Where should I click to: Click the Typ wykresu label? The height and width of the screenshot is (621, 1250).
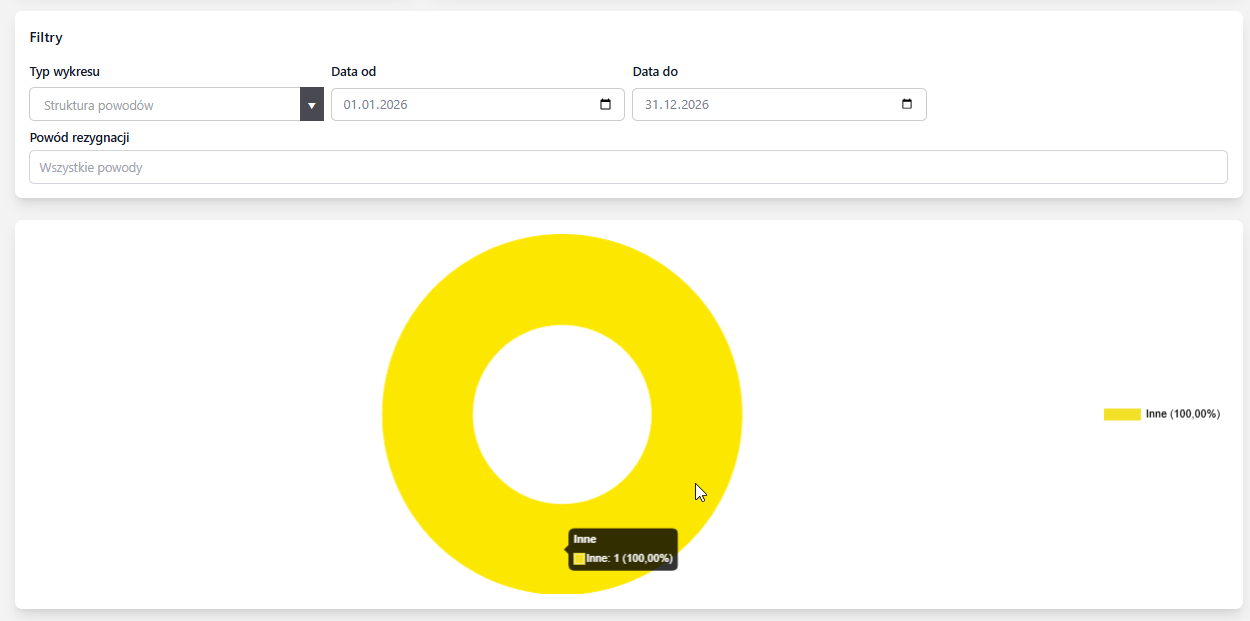(65, 72)
